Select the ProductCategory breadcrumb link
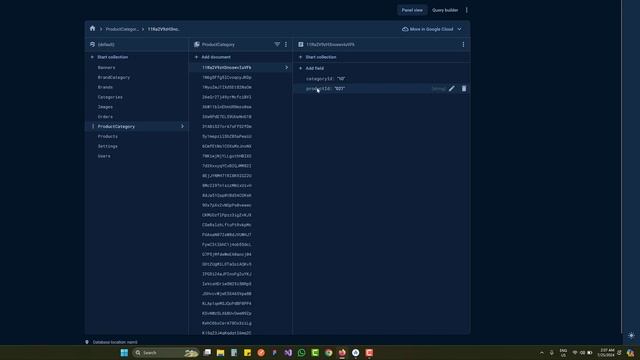 click(122, 29)
